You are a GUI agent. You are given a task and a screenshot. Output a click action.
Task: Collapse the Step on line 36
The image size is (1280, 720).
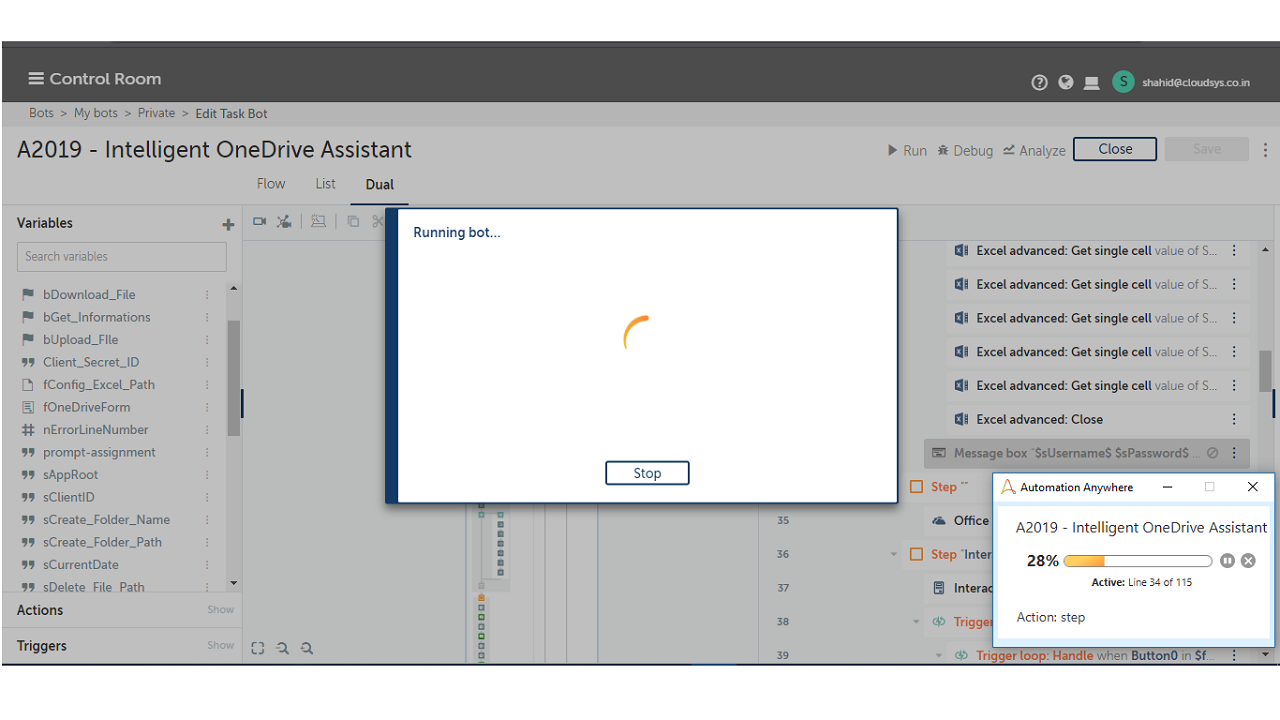point(894,554)
